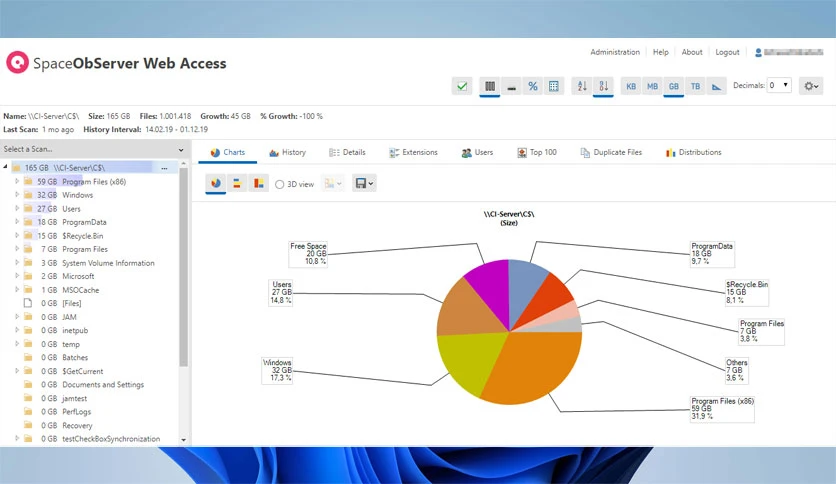Viewport: 836px width, 484px height.
Task: Switch to the History tab
Action: point(287,152)
